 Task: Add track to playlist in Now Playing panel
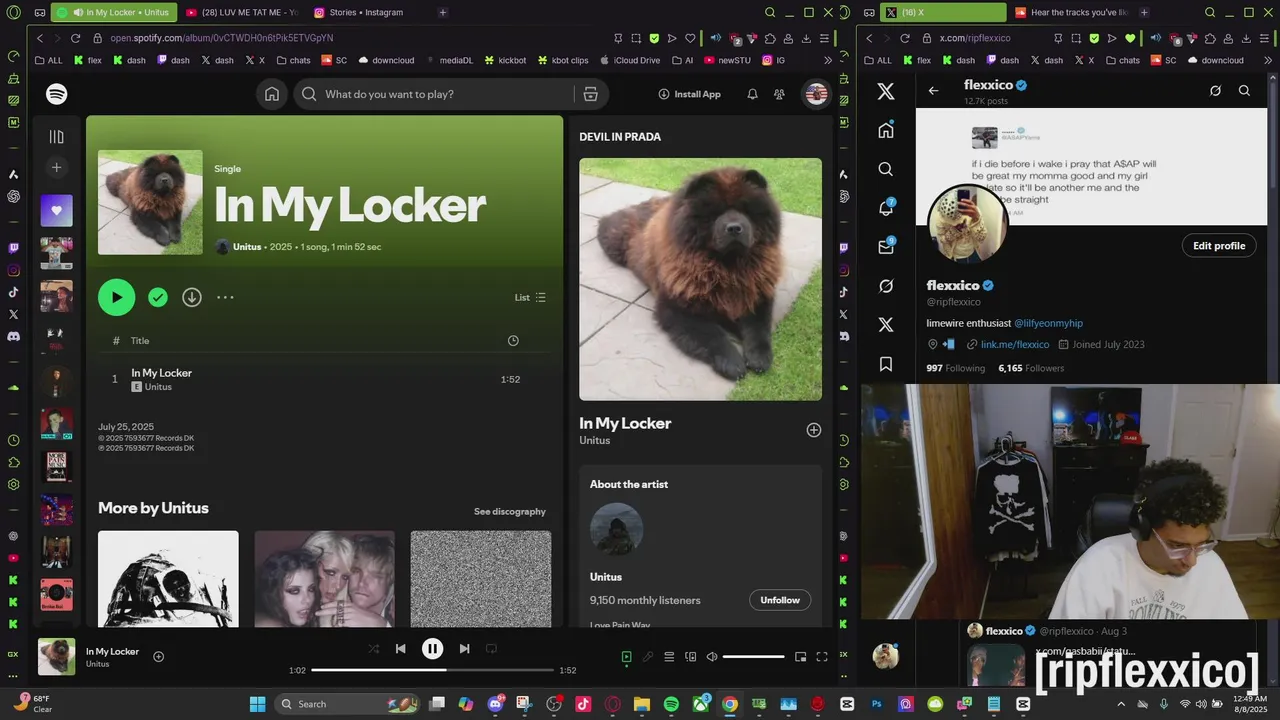tap(814, 430)
